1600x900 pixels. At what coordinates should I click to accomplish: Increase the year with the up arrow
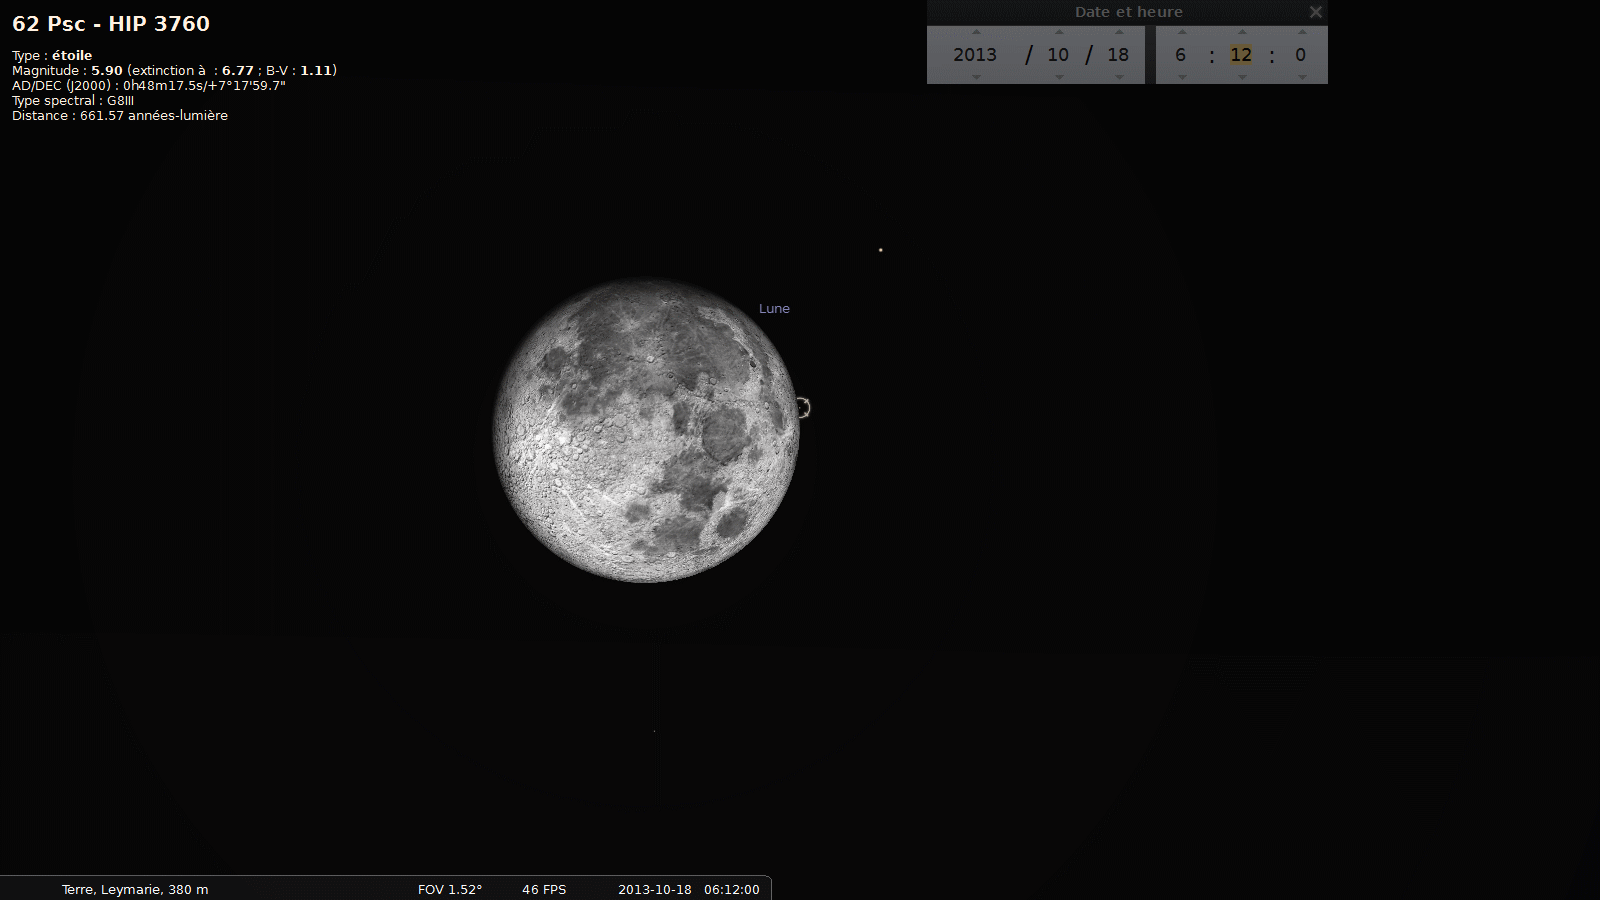coord(976,32)
